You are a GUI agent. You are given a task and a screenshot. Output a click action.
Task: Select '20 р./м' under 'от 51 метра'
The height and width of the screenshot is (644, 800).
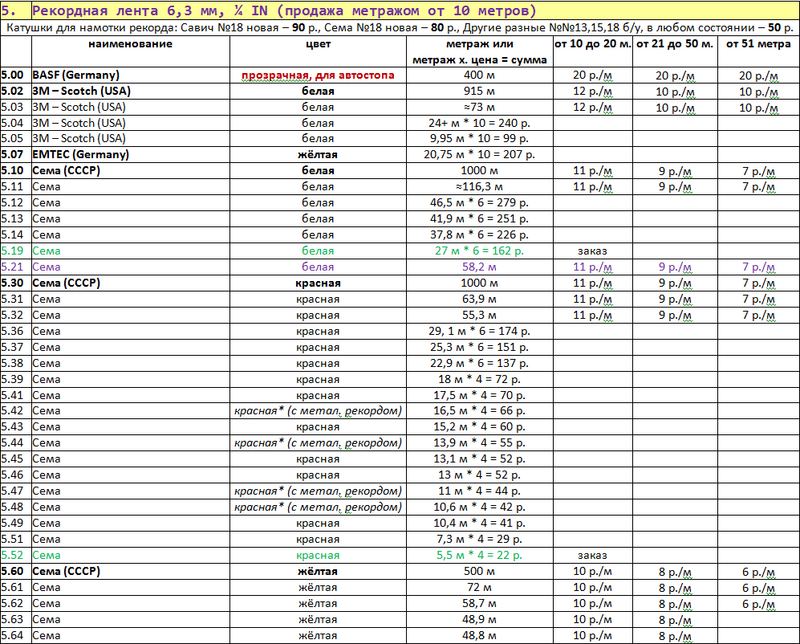759,76
